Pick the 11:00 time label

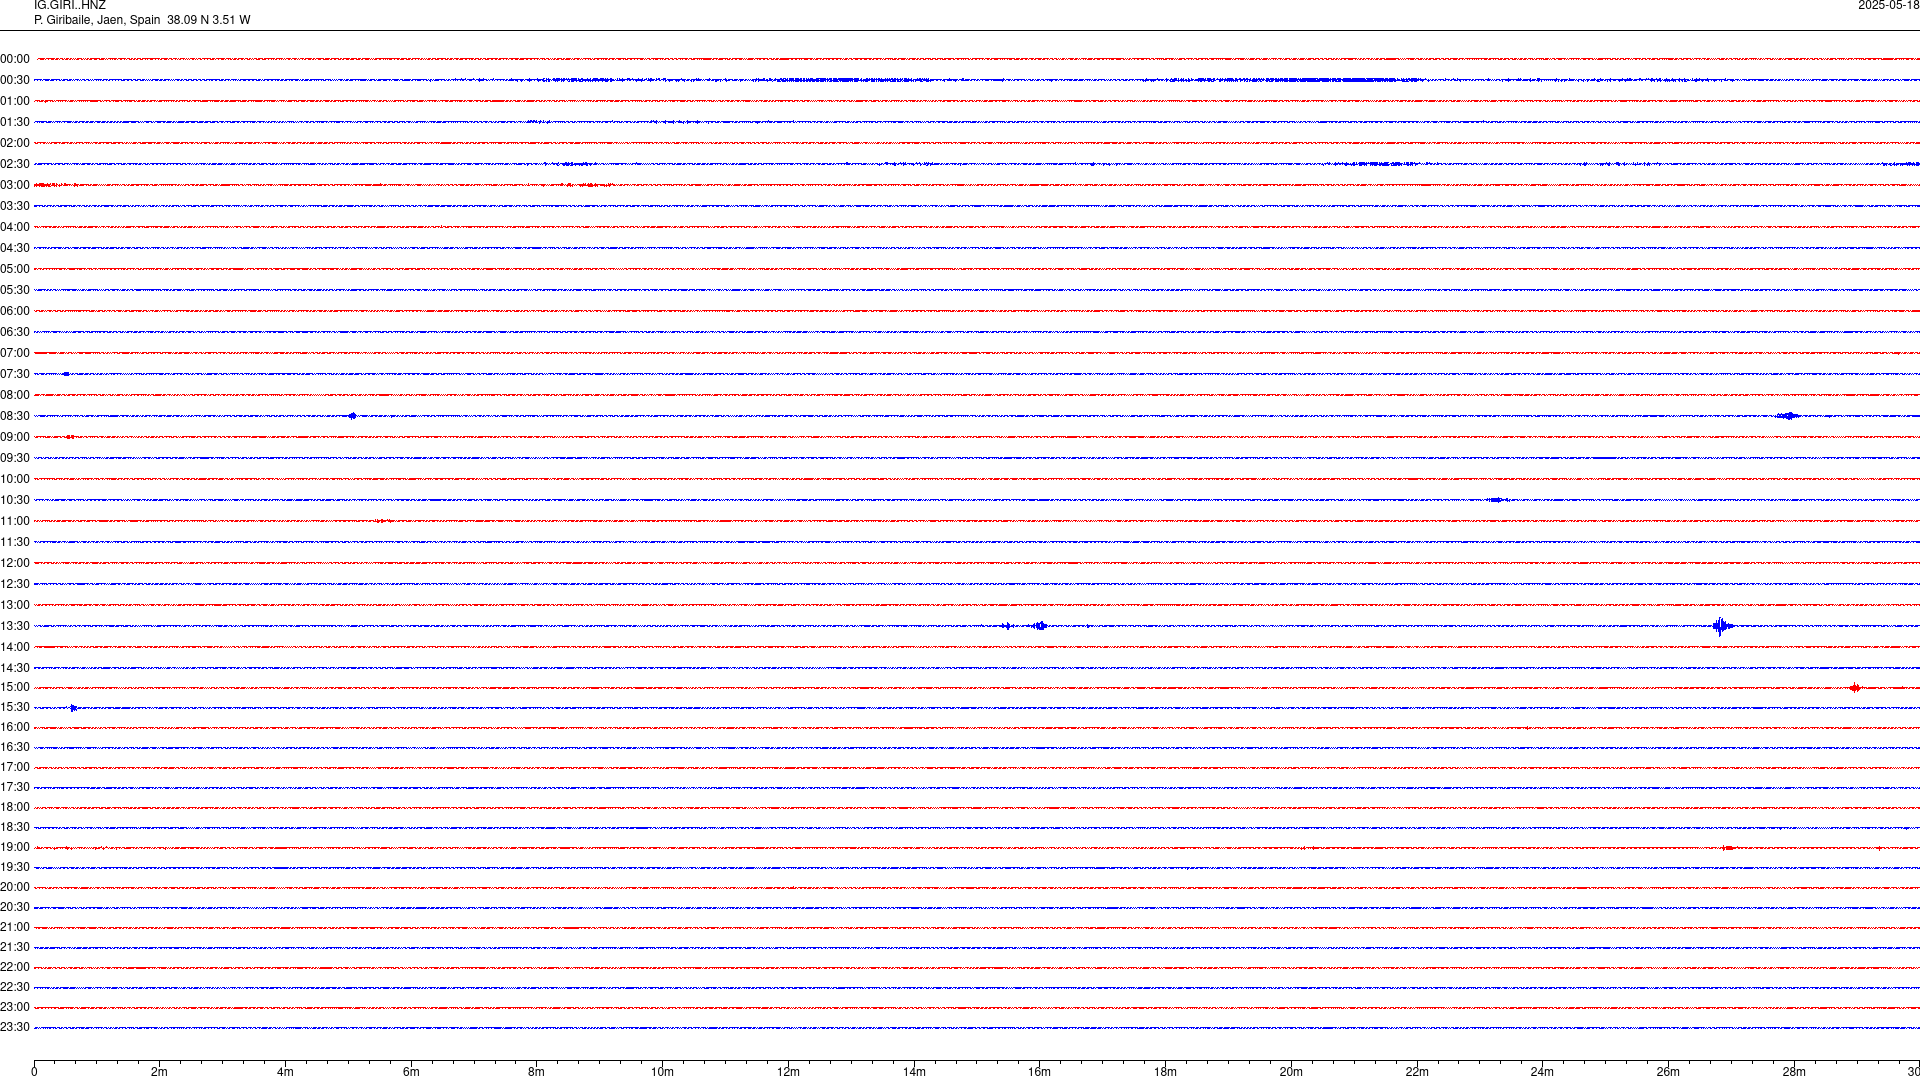point(15,521)
